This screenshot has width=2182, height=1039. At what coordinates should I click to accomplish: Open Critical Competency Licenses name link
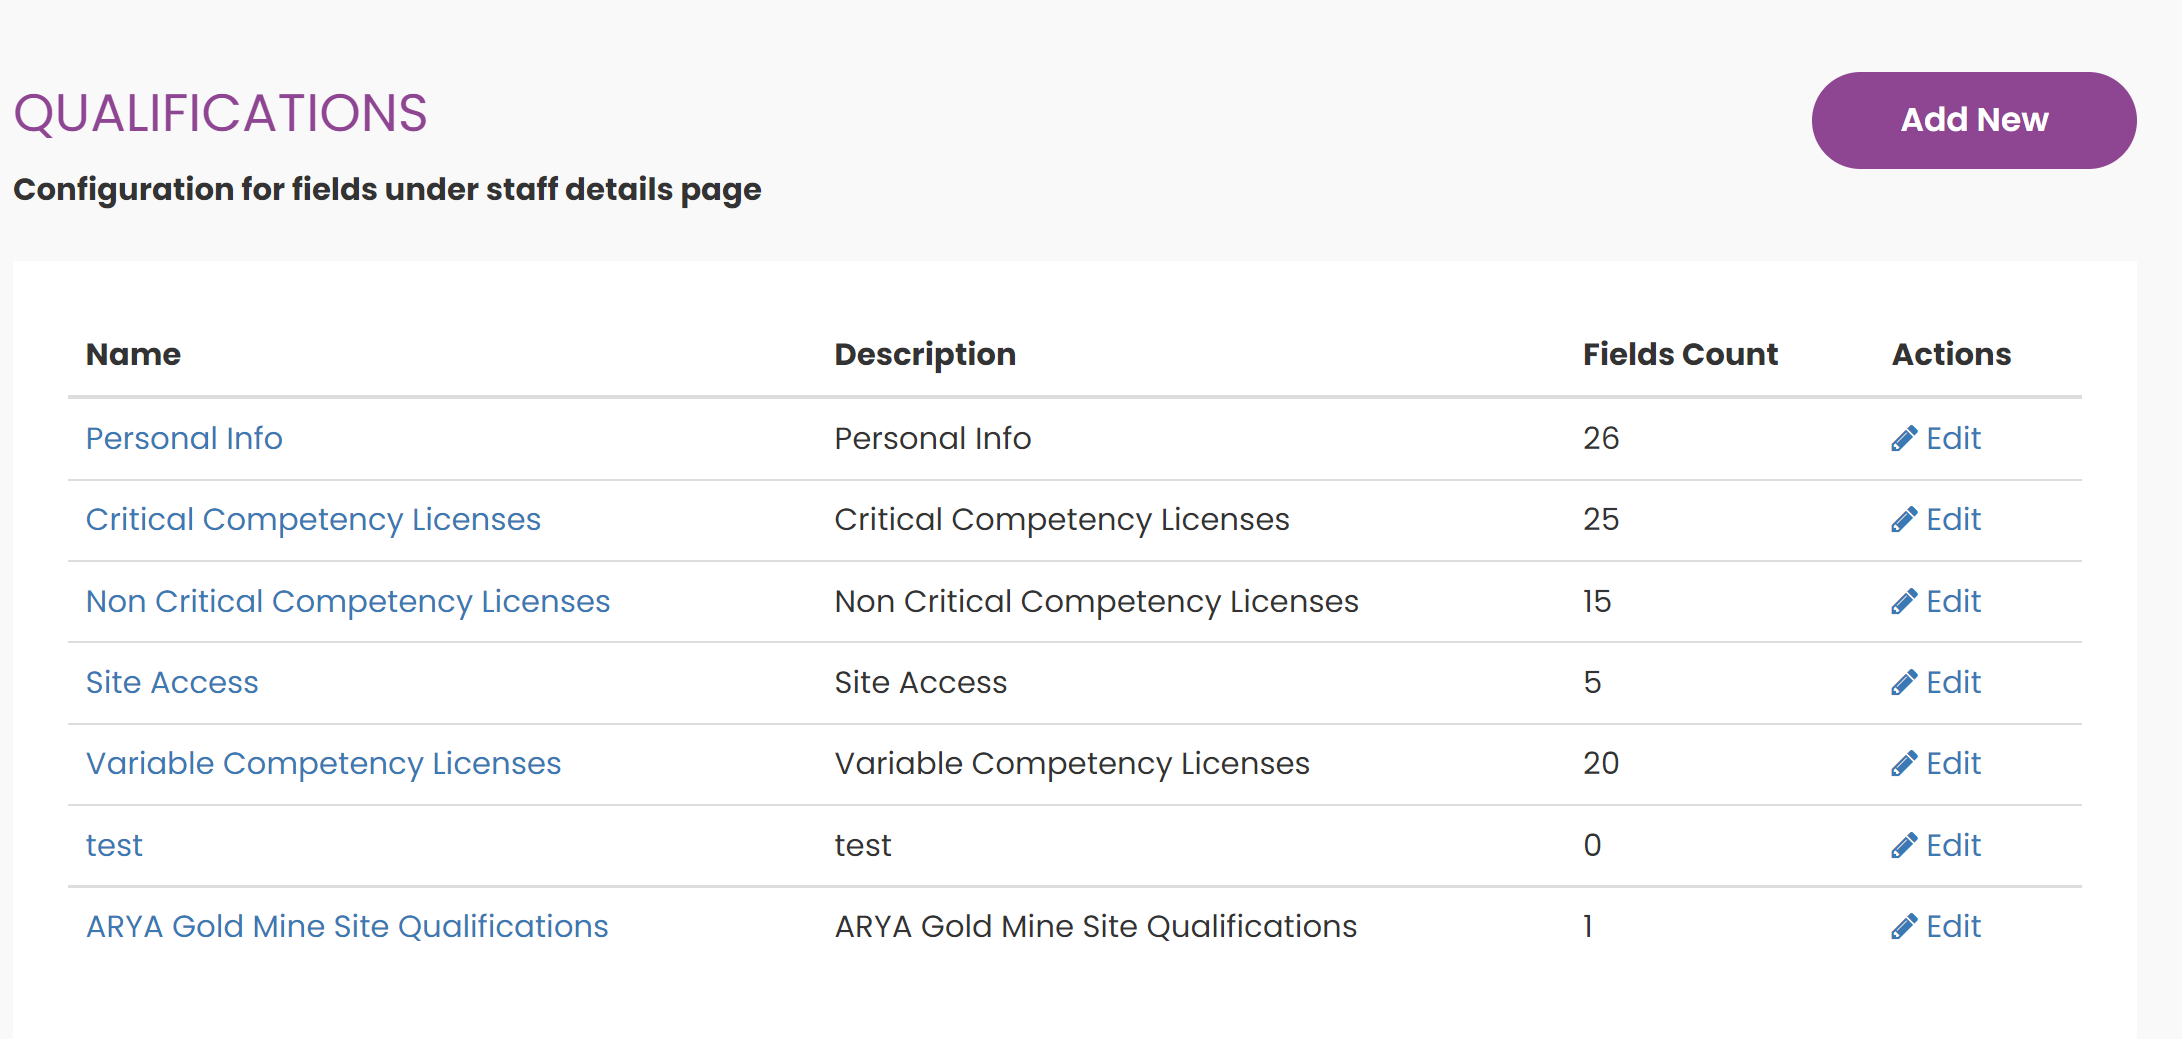pos(313,519)
